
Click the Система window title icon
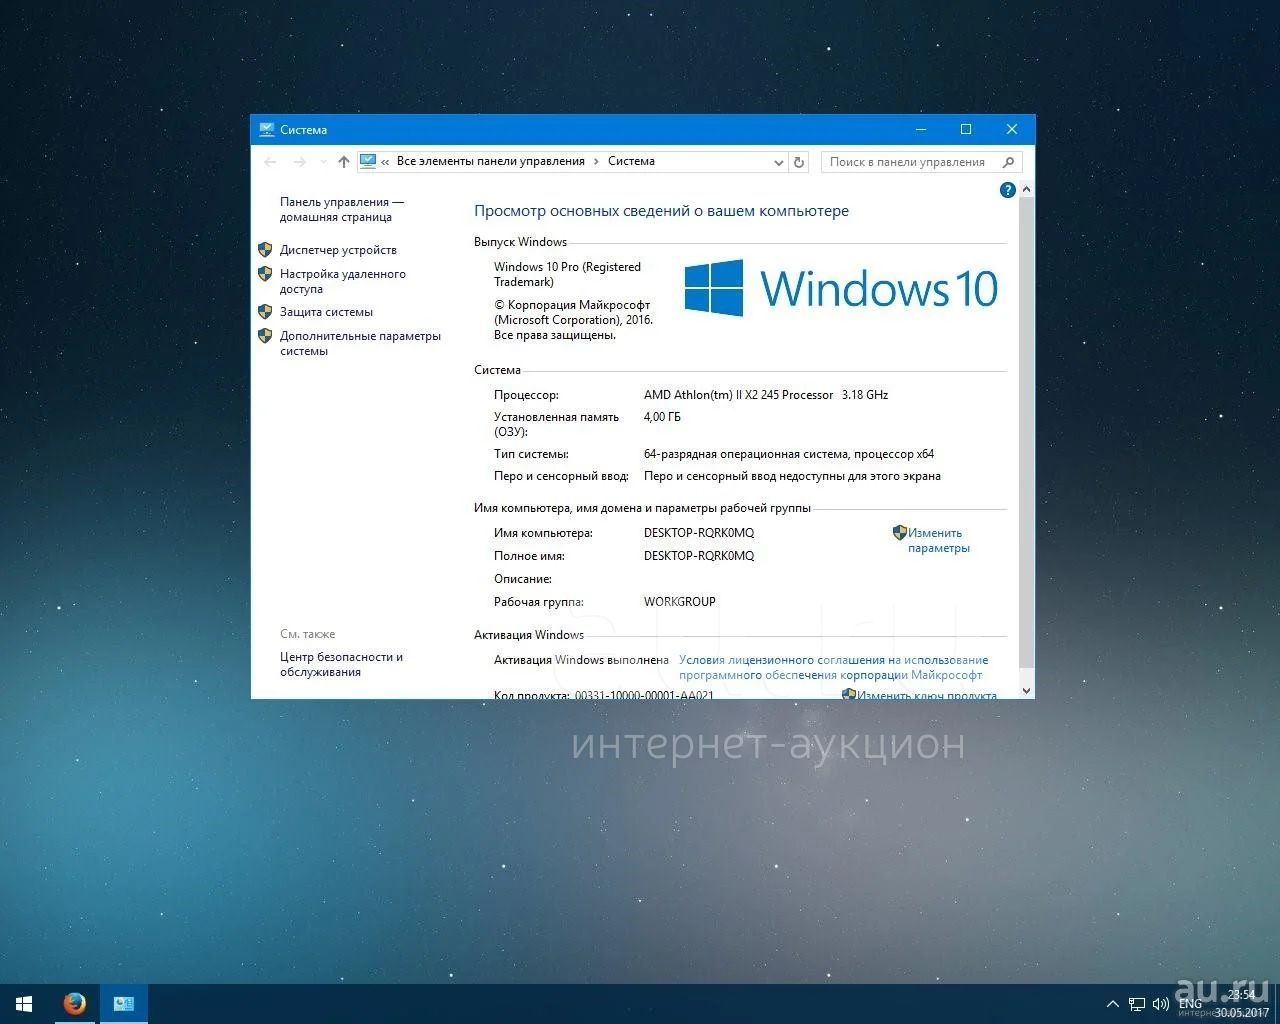point(267,129)
